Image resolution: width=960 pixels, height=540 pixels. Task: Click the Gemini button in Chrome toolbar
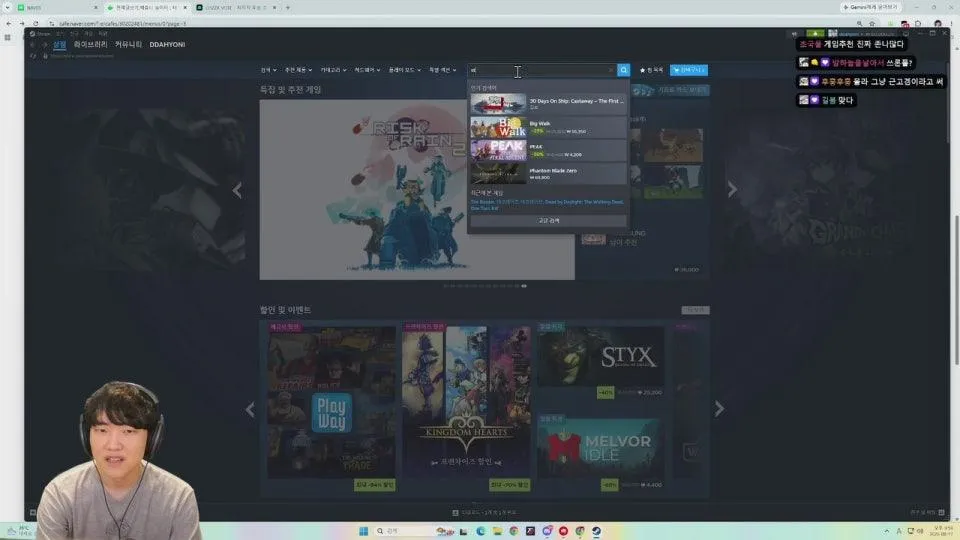coord(871,7)
